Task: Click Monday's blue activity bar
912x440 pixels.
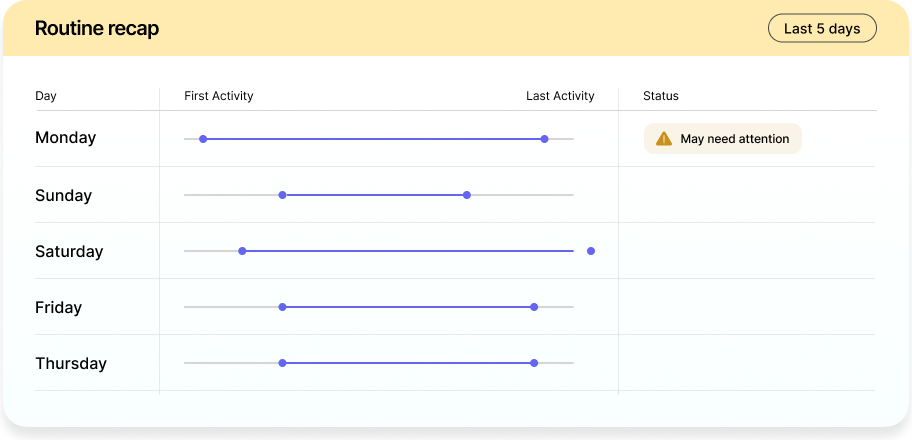Action: 373,139
